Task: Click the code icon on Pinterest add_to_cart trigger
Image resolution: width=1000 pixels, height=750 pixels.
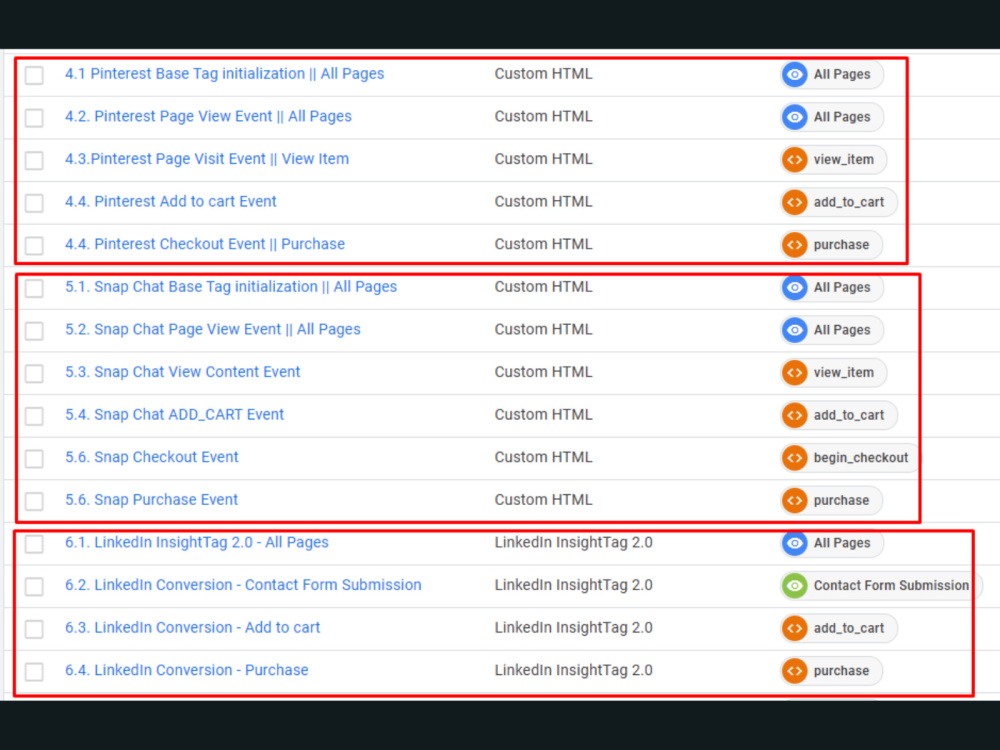Action: [794, 201]
